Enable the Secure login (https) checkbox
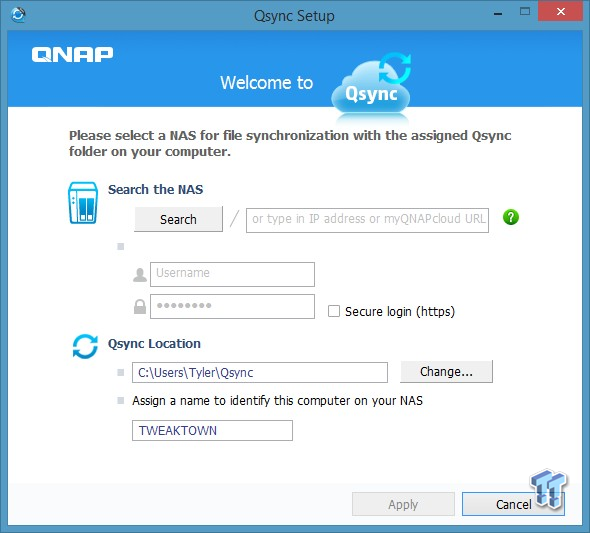This screenshot has width=590, height=533. (x=334, y=311)
